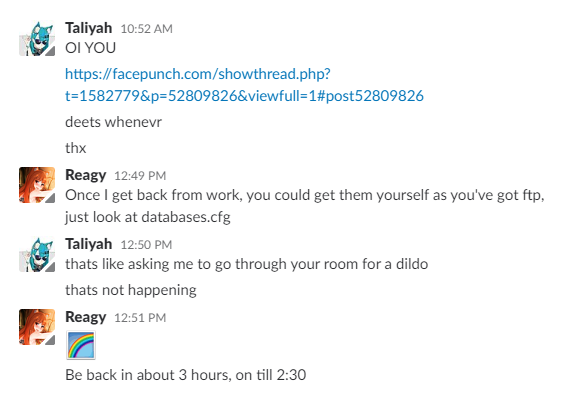The image size is (563, 395).
Task: Click the Reagy username at 12:49 PM
Action: tap(85, 175)
